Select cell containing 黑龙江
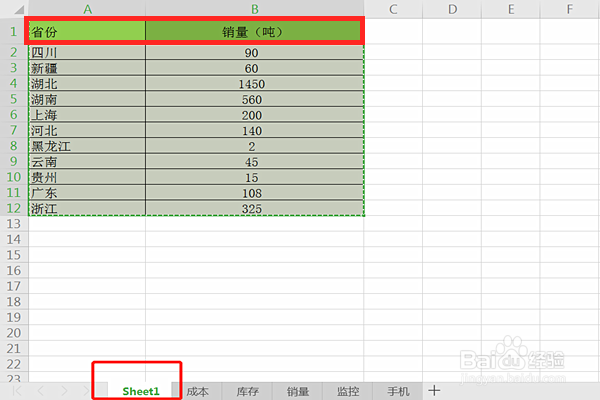This screenshot has height=400, width=600. tap(87, 146)
